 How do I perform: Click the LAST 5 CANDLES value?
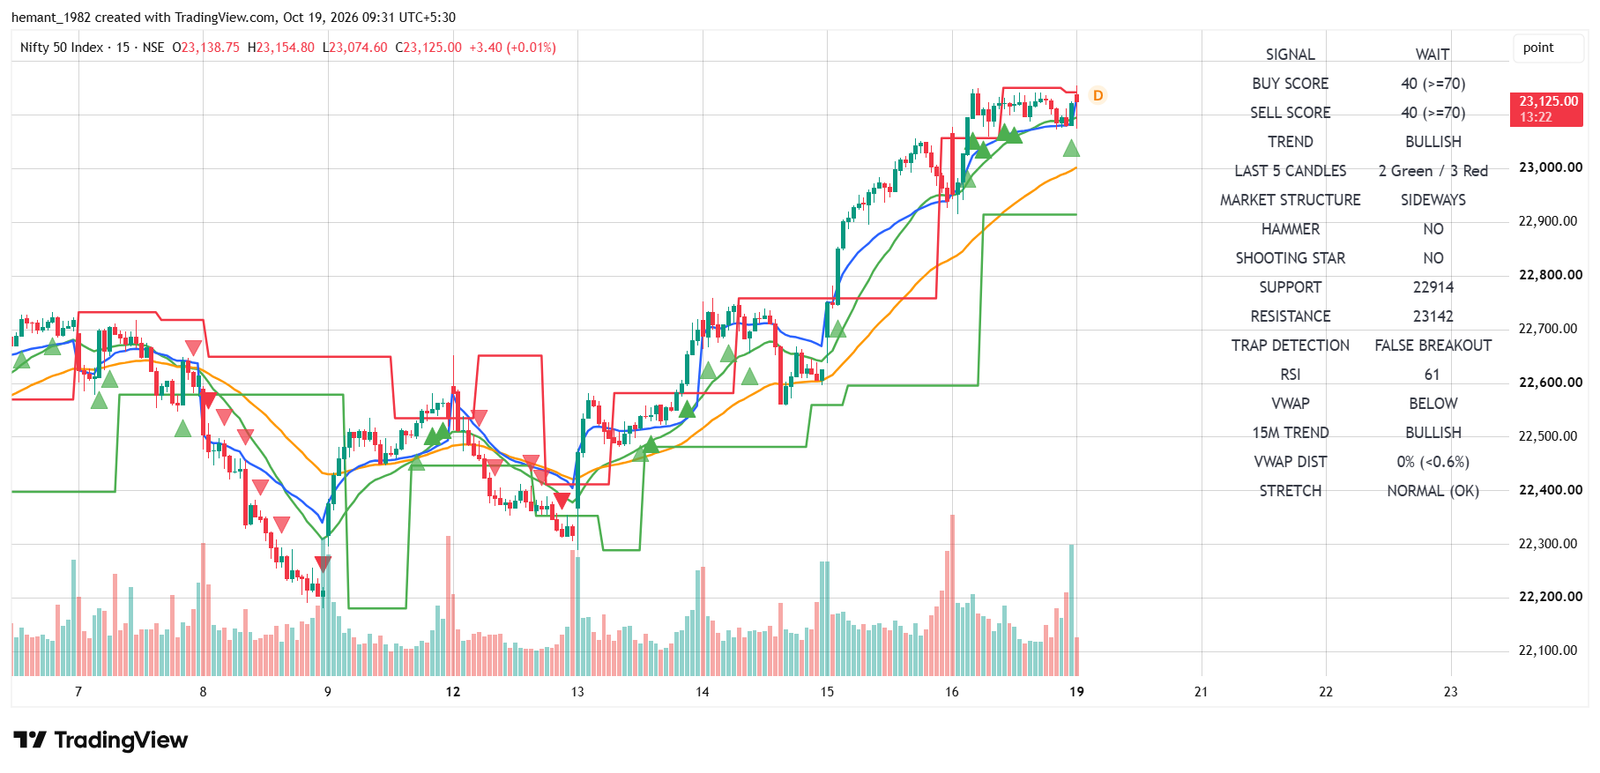click(1432, 172)
